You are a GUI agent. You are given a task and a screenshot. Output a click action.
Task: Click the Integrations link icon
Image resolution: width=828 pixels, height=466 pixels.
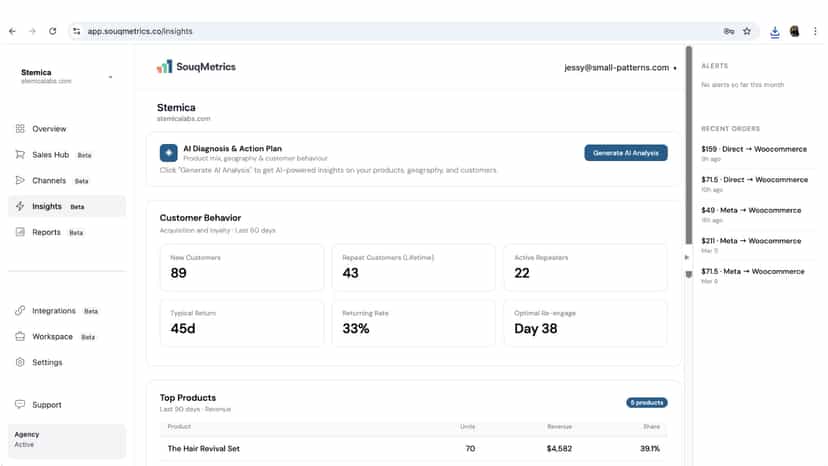tap(20, 310)
